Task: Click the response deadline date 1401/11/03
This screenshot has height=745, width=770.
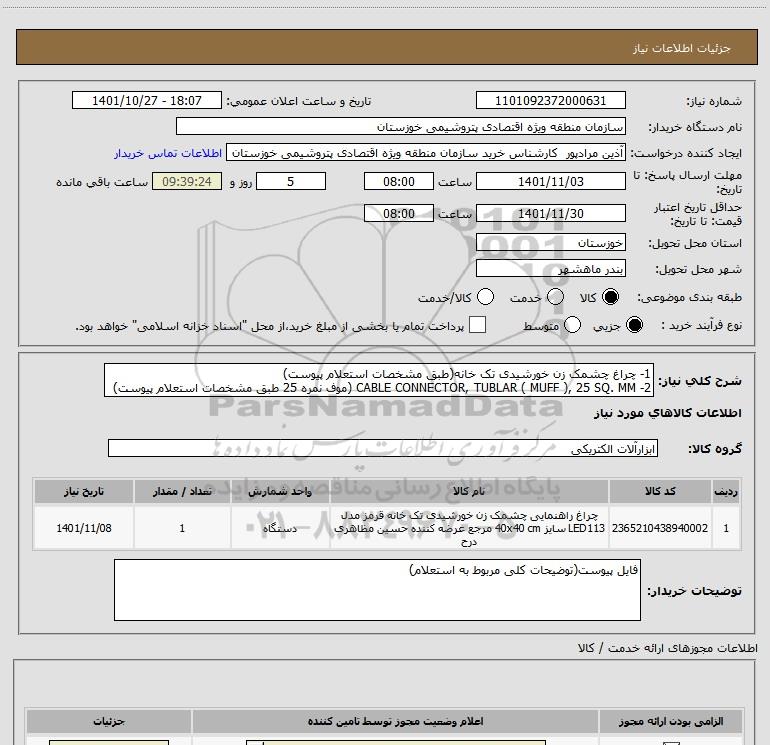Action: (550, 181)
